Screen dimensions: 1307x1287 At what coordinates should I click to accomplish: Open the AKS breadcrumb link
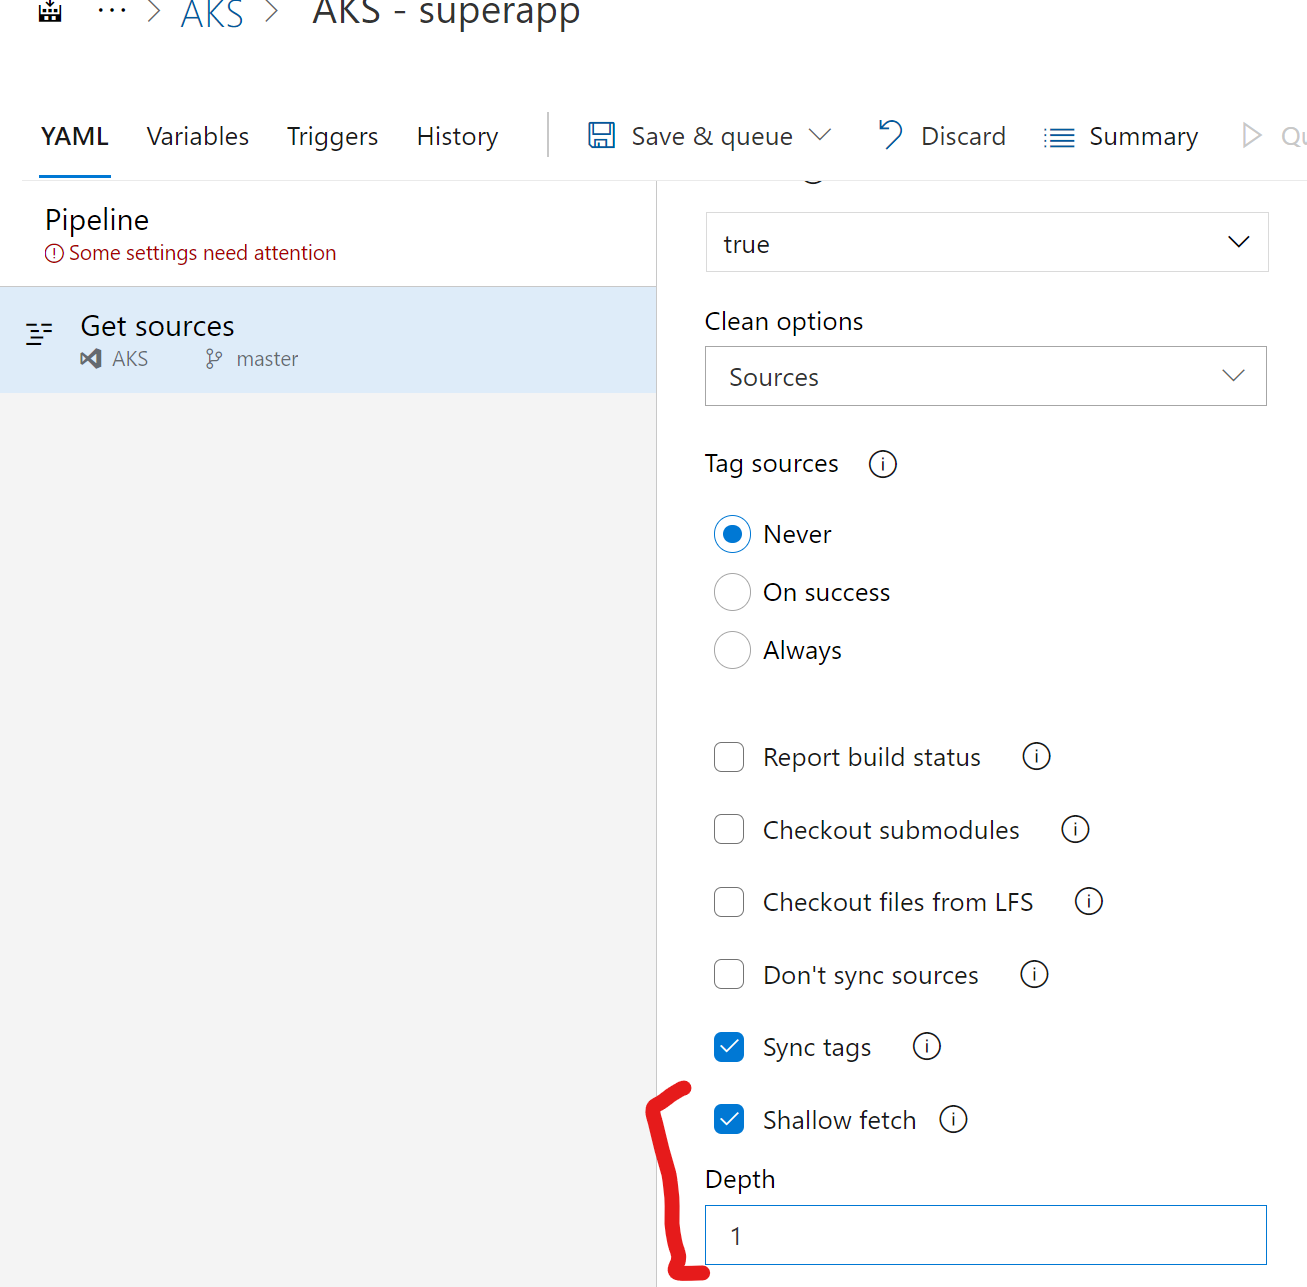click(211, 15)
